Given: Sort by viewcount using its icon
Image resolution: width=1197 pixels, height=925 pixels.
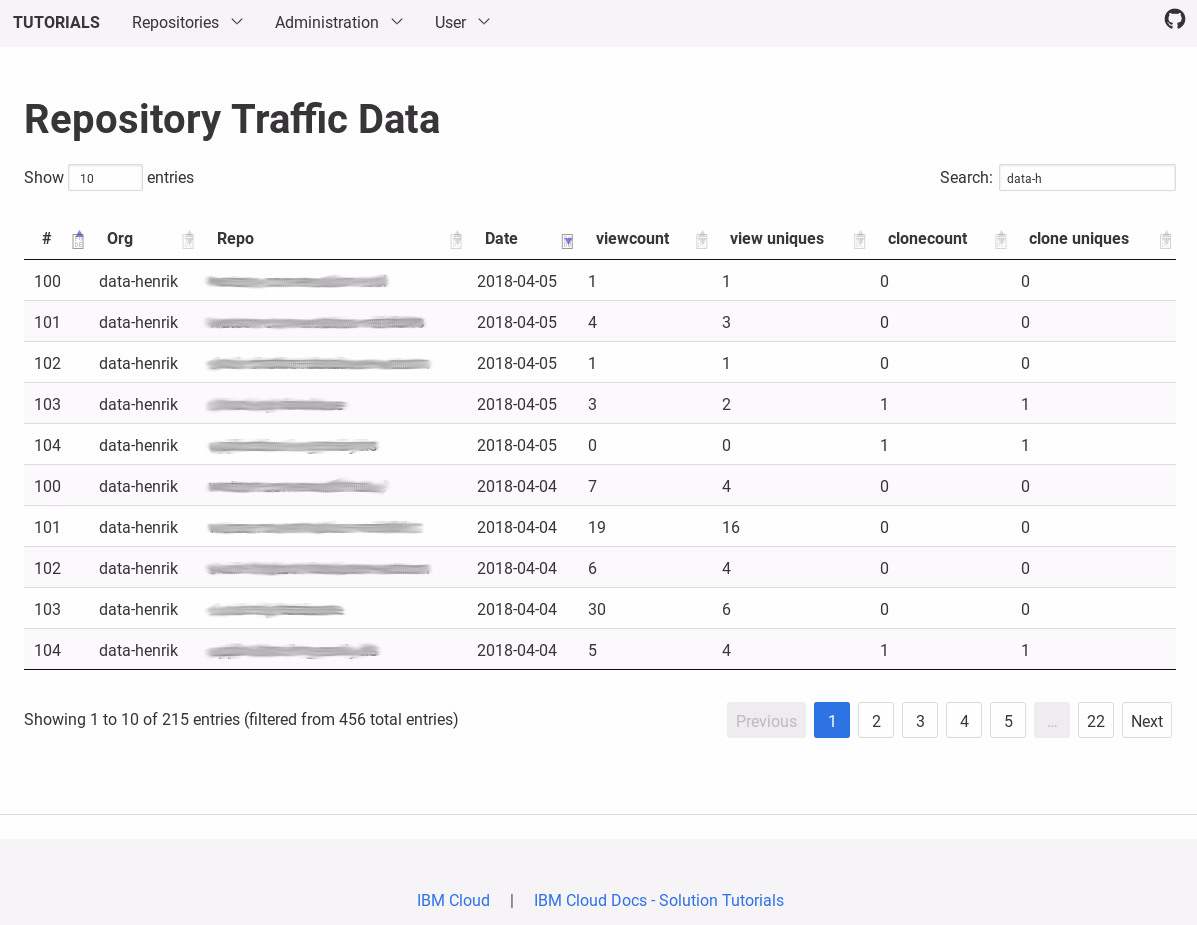Looking at the screenshot, I should 702,240.
